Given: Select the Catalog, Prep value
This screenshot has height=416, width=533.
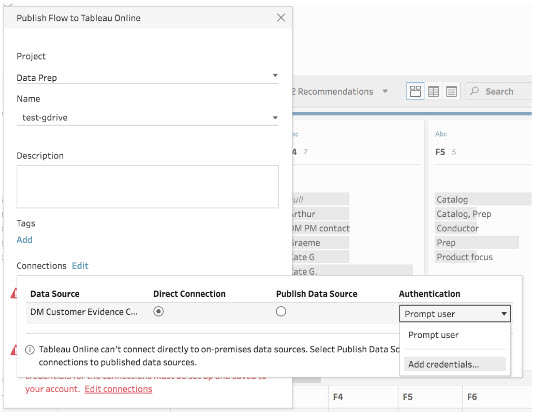Looking at the screenshot, I should [464, 214].
